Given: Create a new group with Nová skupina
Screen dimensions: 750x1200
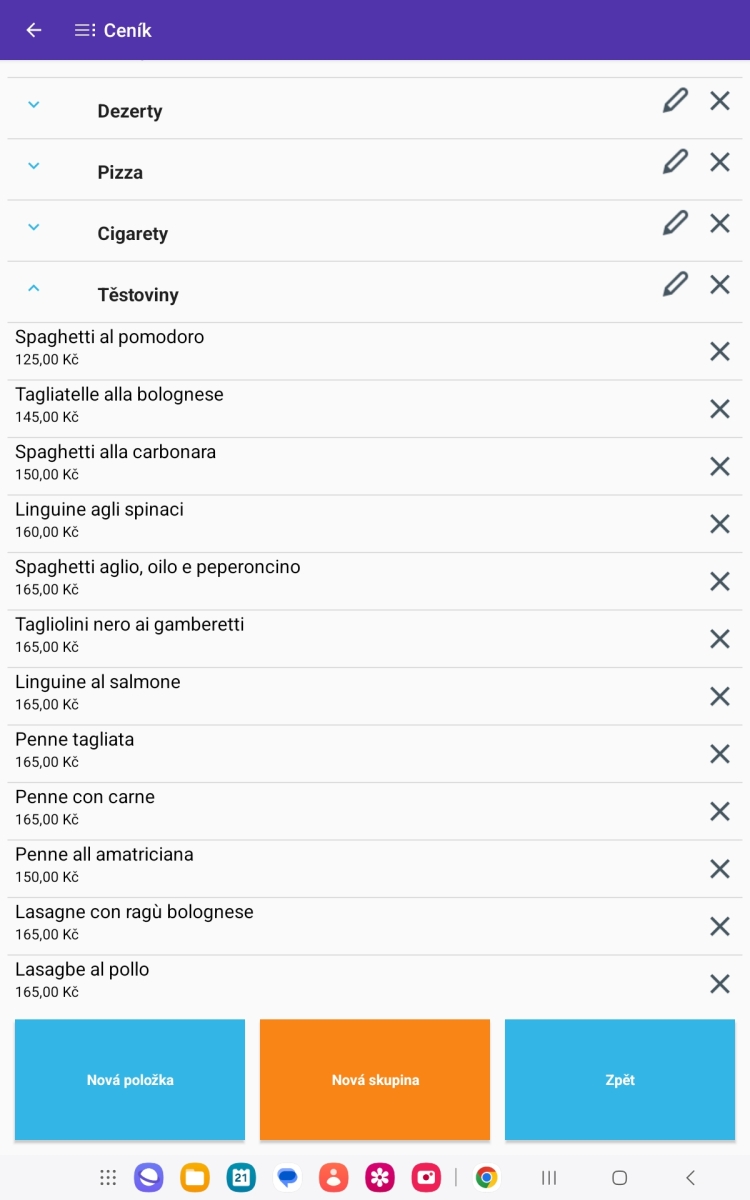Looking at the screenshot, I should [x=375, y=1079].
